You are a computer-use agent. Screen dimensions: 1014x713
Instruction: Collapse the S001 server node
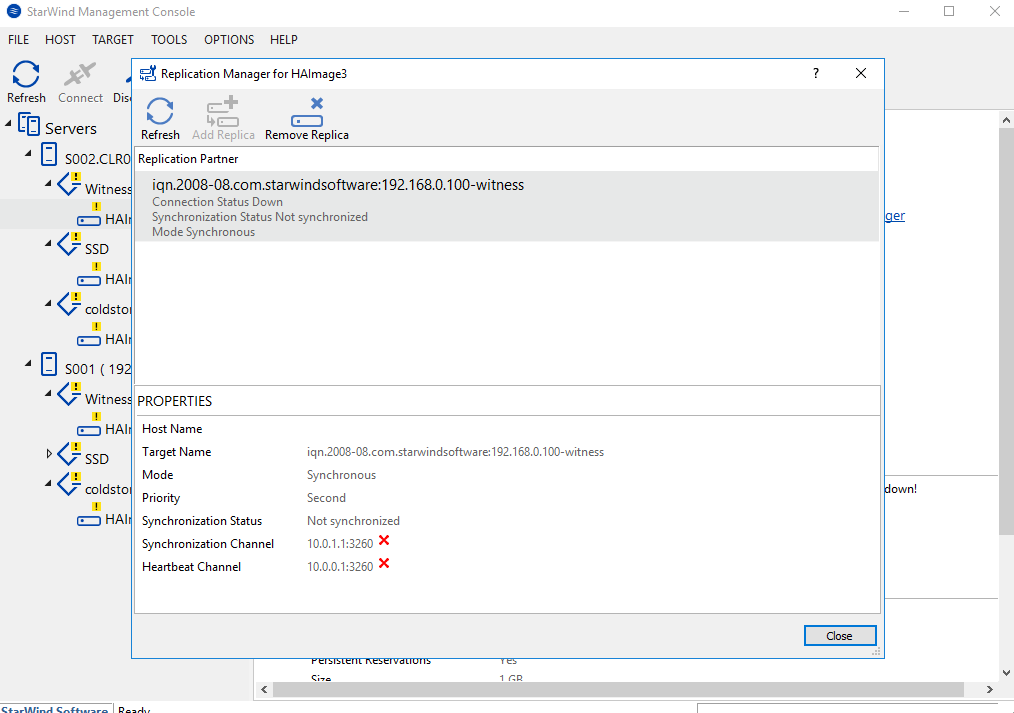tap(28, 363)
